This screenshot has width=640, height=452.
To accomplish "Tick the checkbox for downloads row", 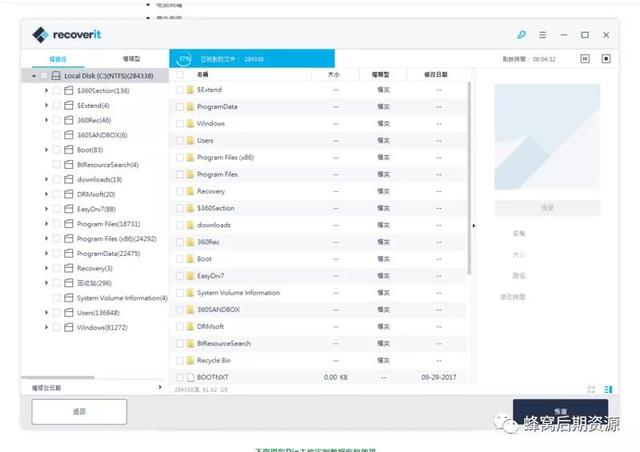I will point(180,225).
